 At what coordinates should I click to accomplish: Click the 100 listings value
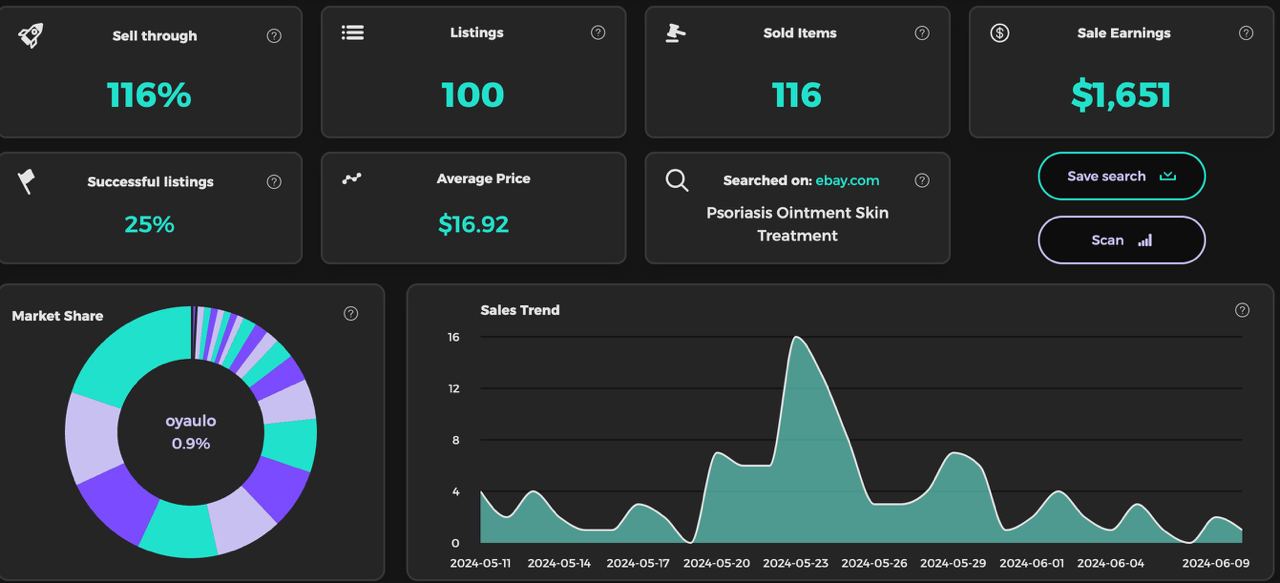[x=473, y=95]
